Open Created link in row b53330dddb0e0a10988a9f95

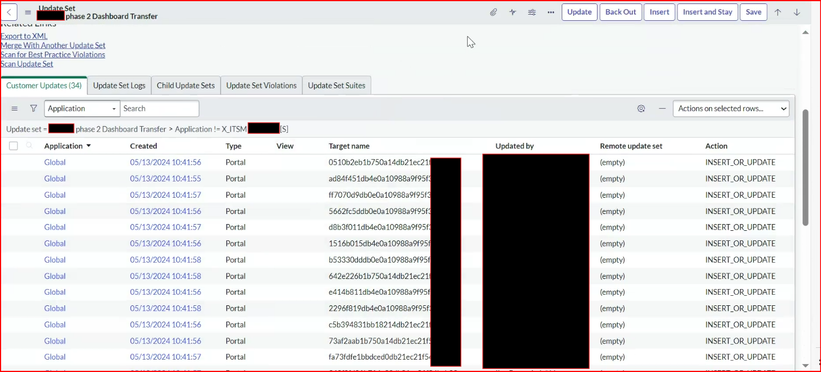coord(165,260)
